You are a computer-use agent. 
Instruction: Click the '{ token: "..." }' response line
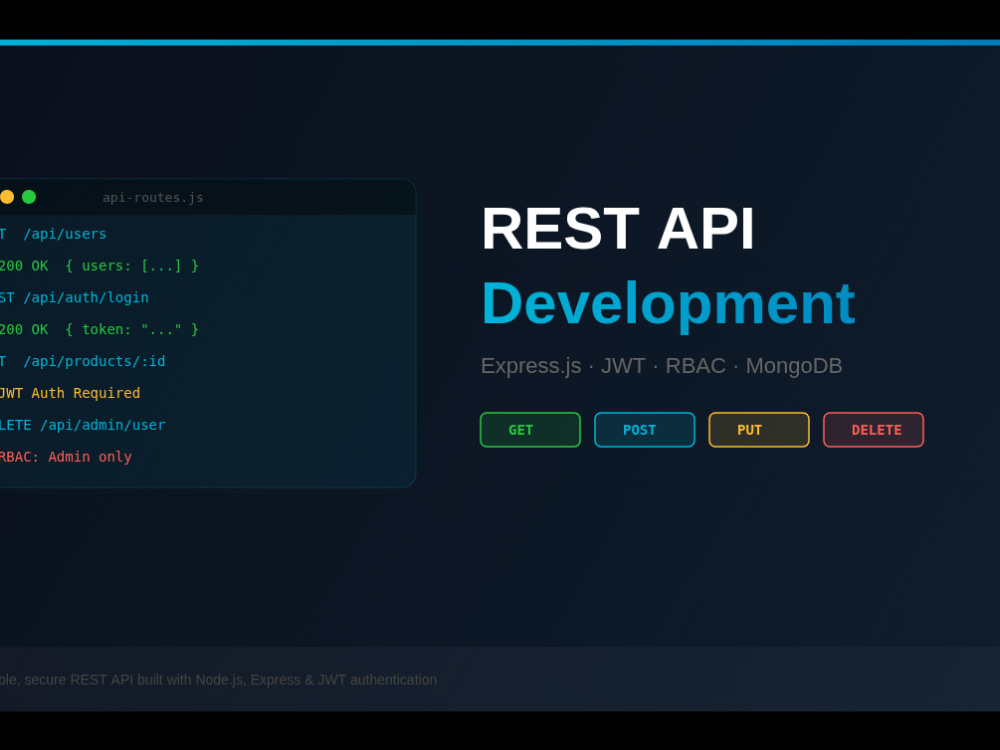click(x=99, y=330)
